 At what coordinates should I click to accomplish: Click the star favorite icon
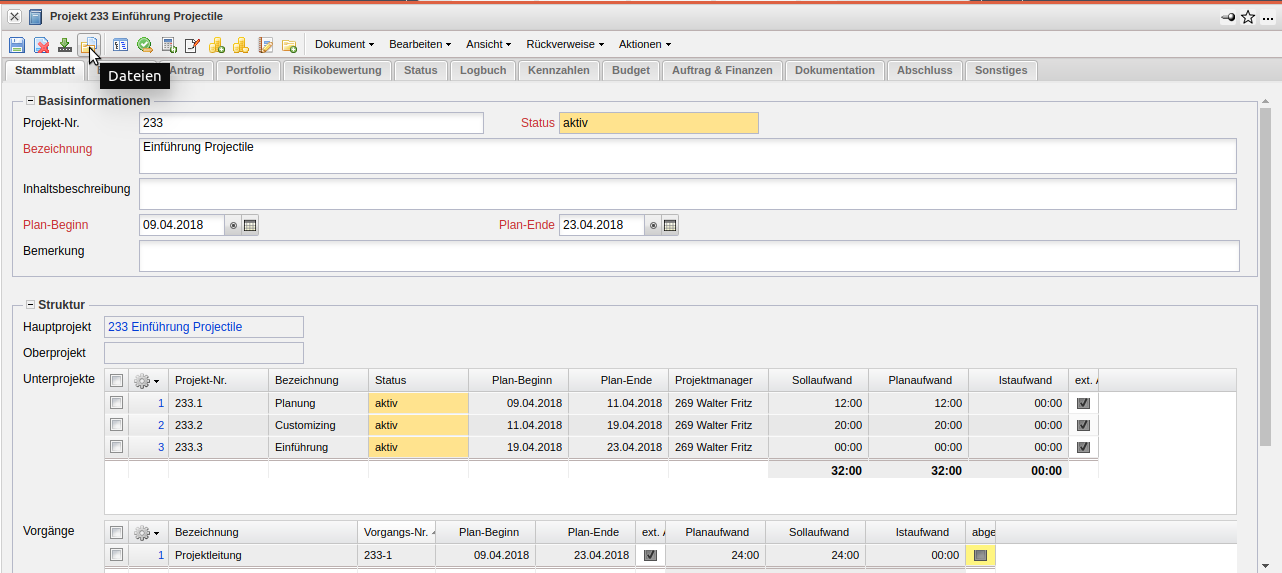tap(1248, 17)
